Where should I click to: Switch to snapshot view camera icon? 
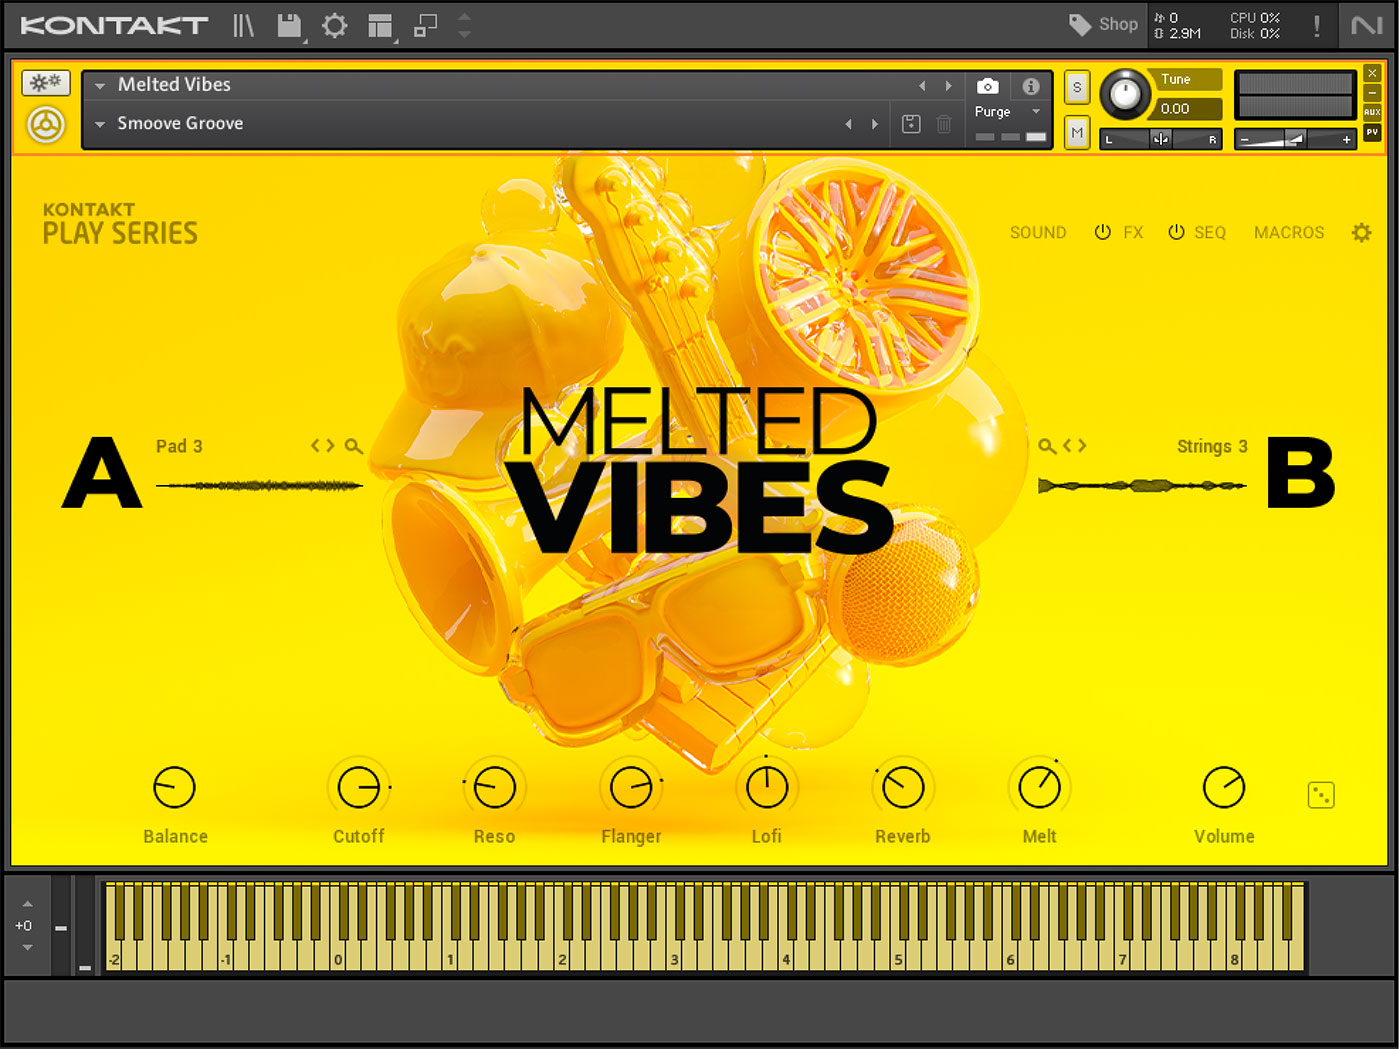tap(987, 86)
